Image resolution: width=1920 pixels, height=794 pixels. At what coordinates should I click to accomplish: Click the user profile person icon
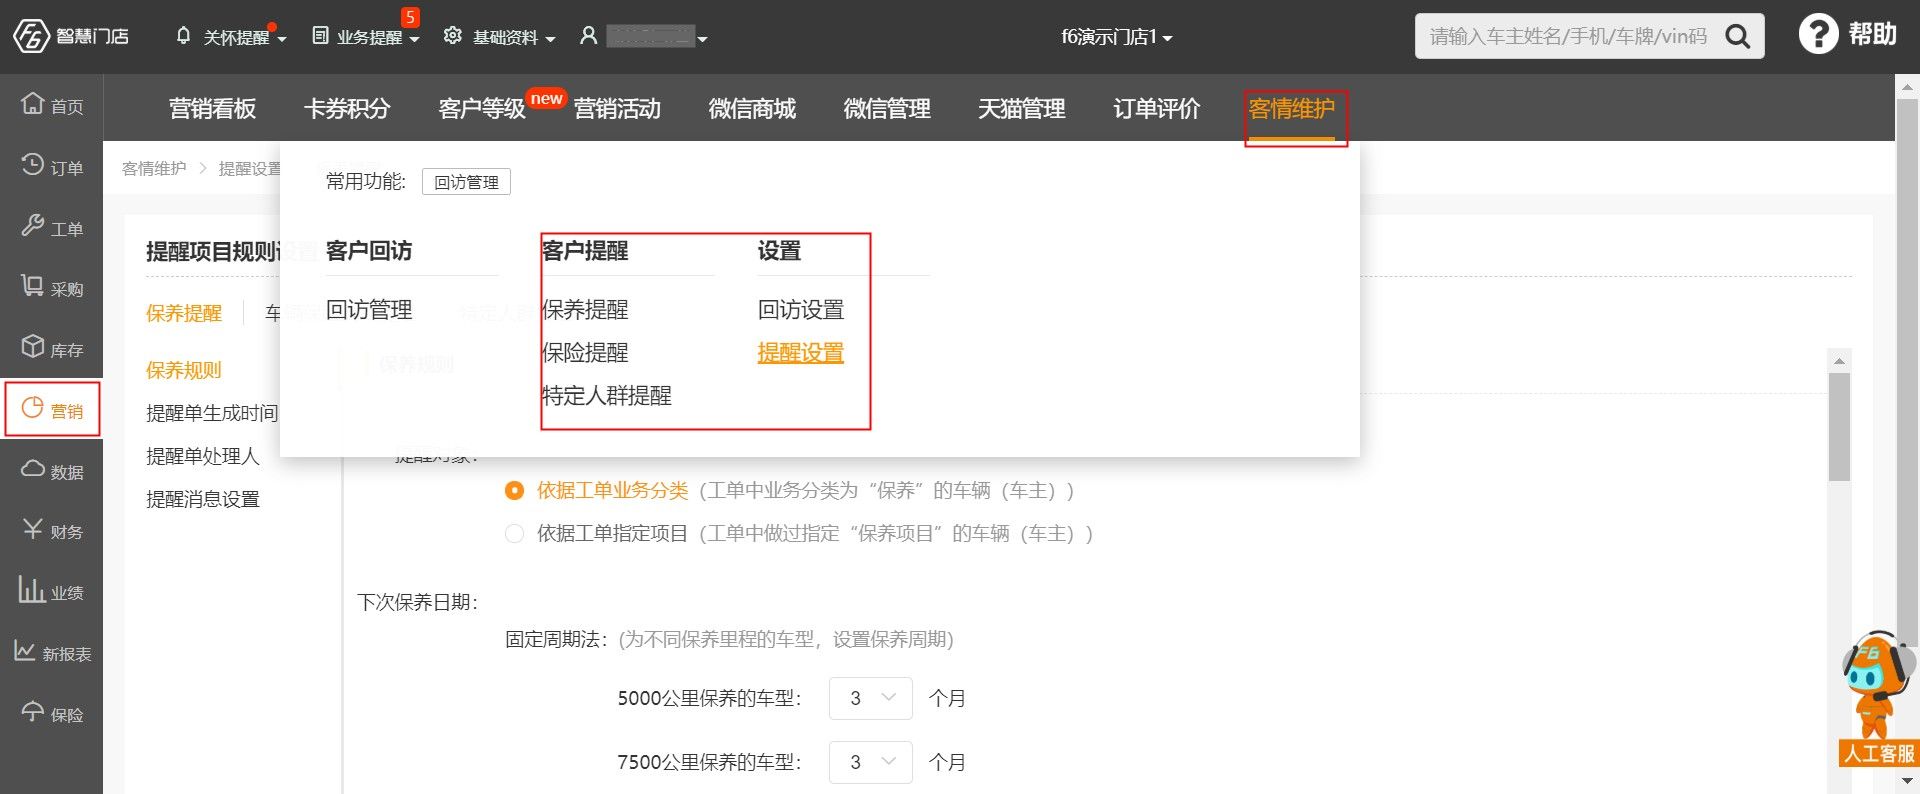pyautogui.click(x=589, y=36)
